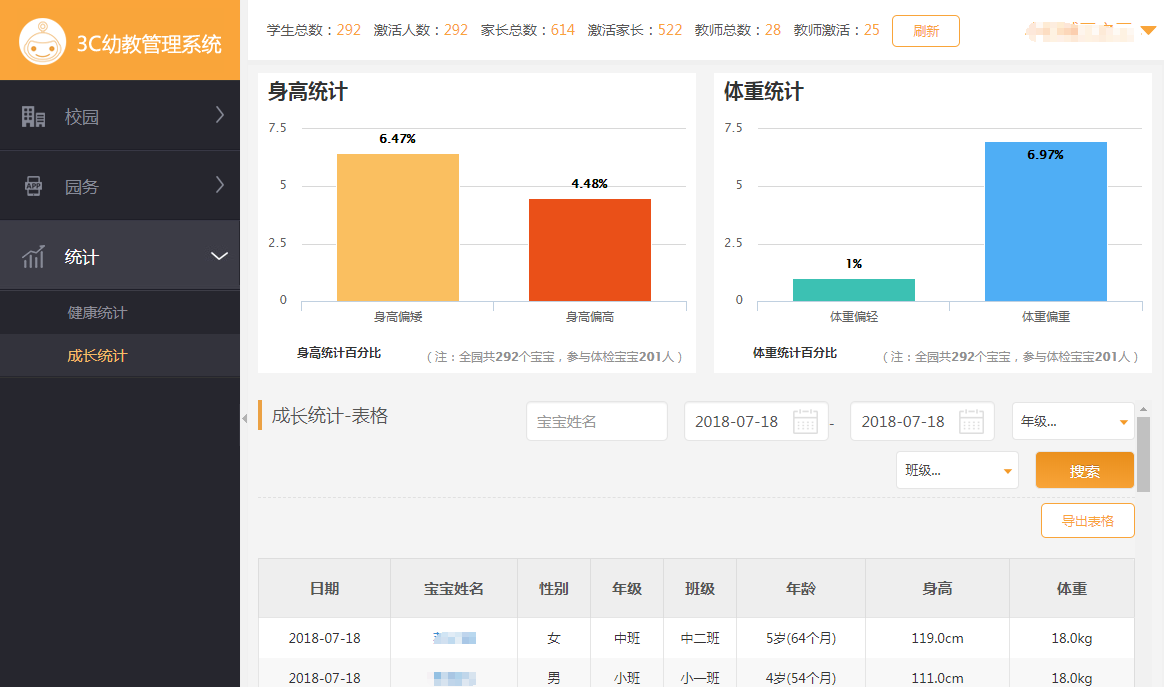Click the 园务 printer icon

point(33,187)
